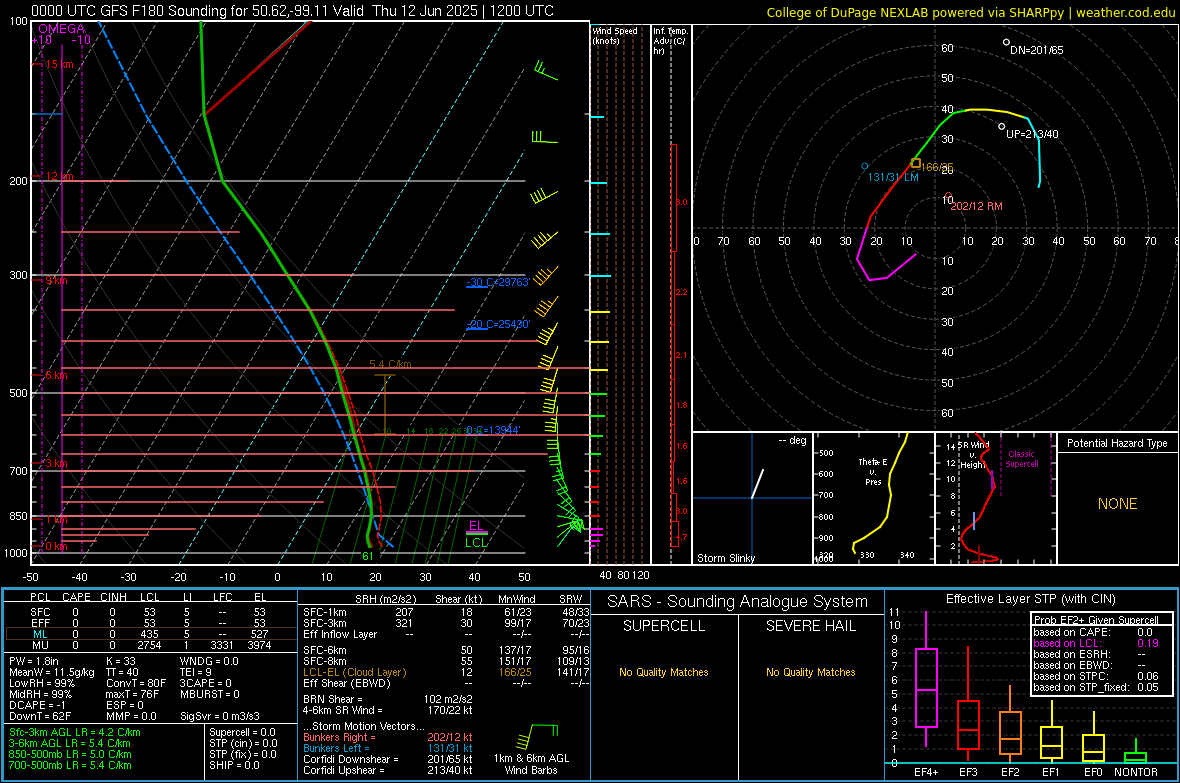
Task: Click the SFC-1km shear row
Action: point(446,612)
